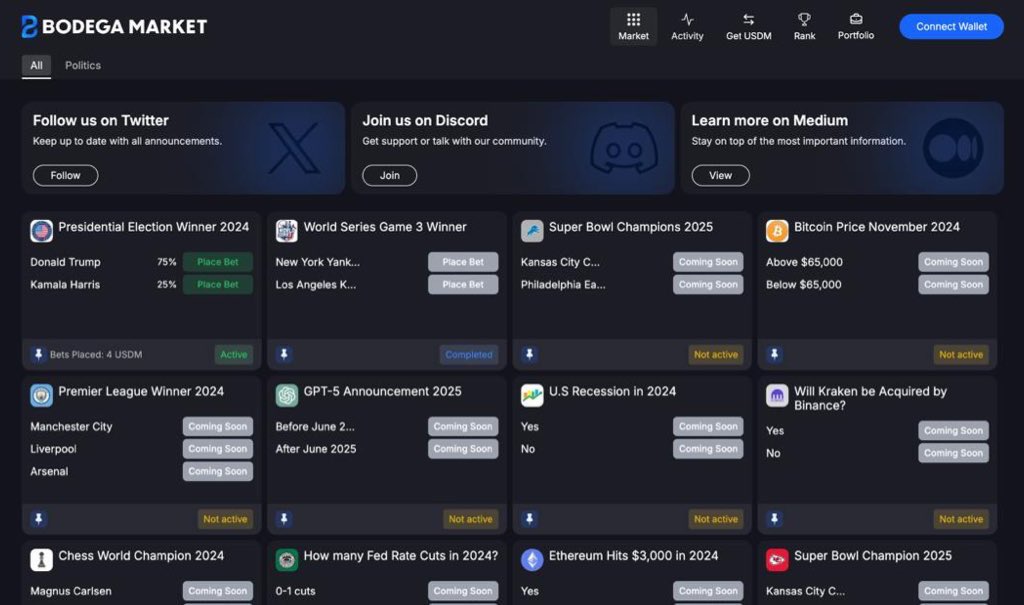Pin the U.S Recession in 2024 market
Image resolution: width=1024 pixels, height=605 pixels.
tap(529, 519)
